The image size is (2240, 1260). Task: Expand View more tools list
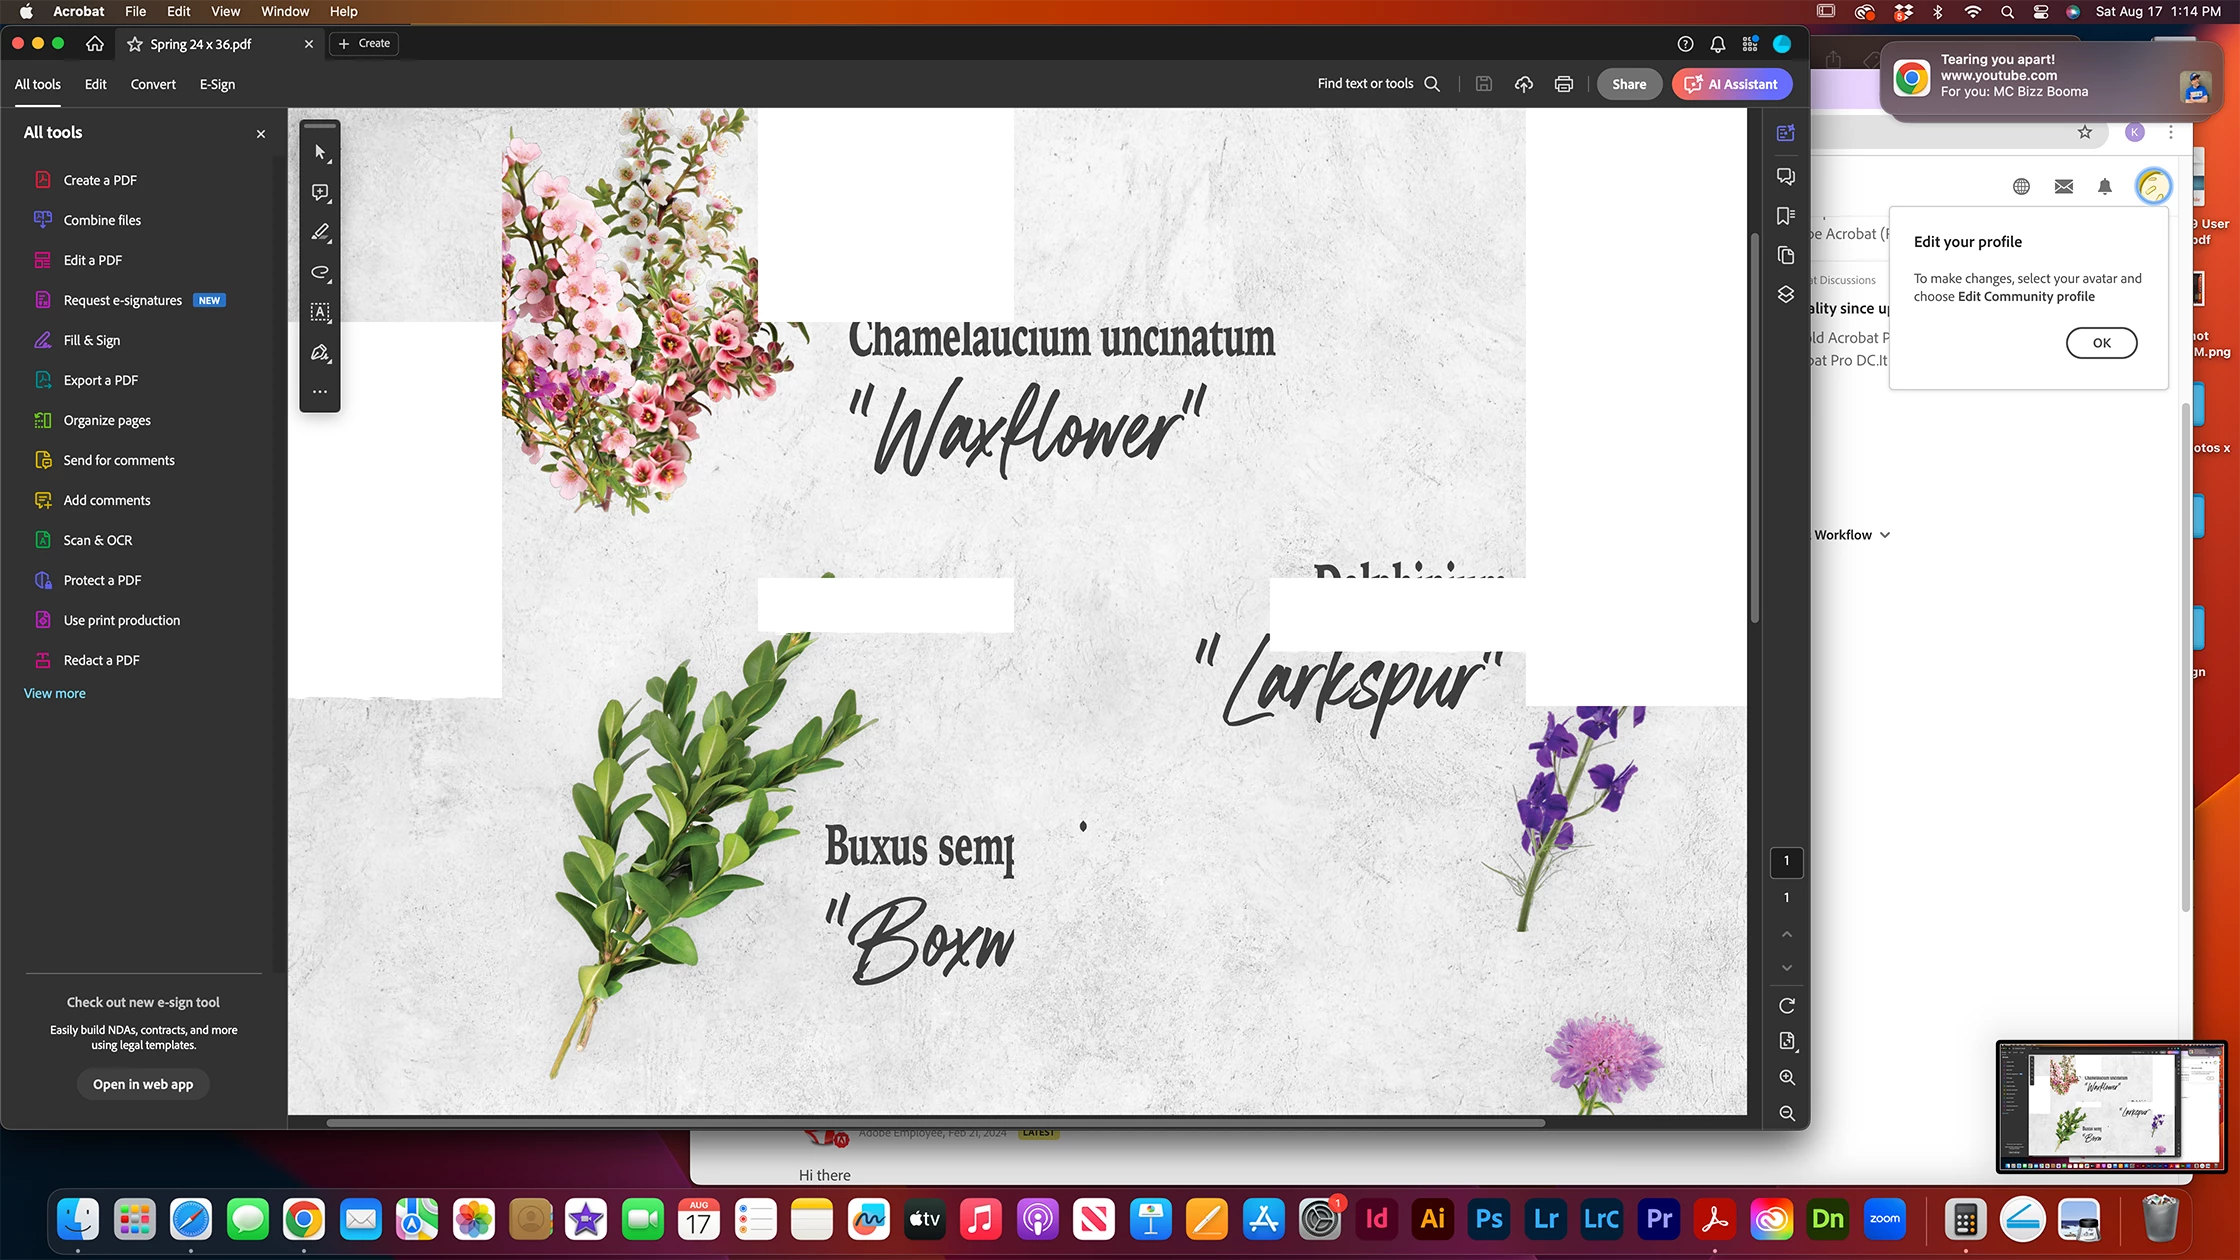click(55, 693)
